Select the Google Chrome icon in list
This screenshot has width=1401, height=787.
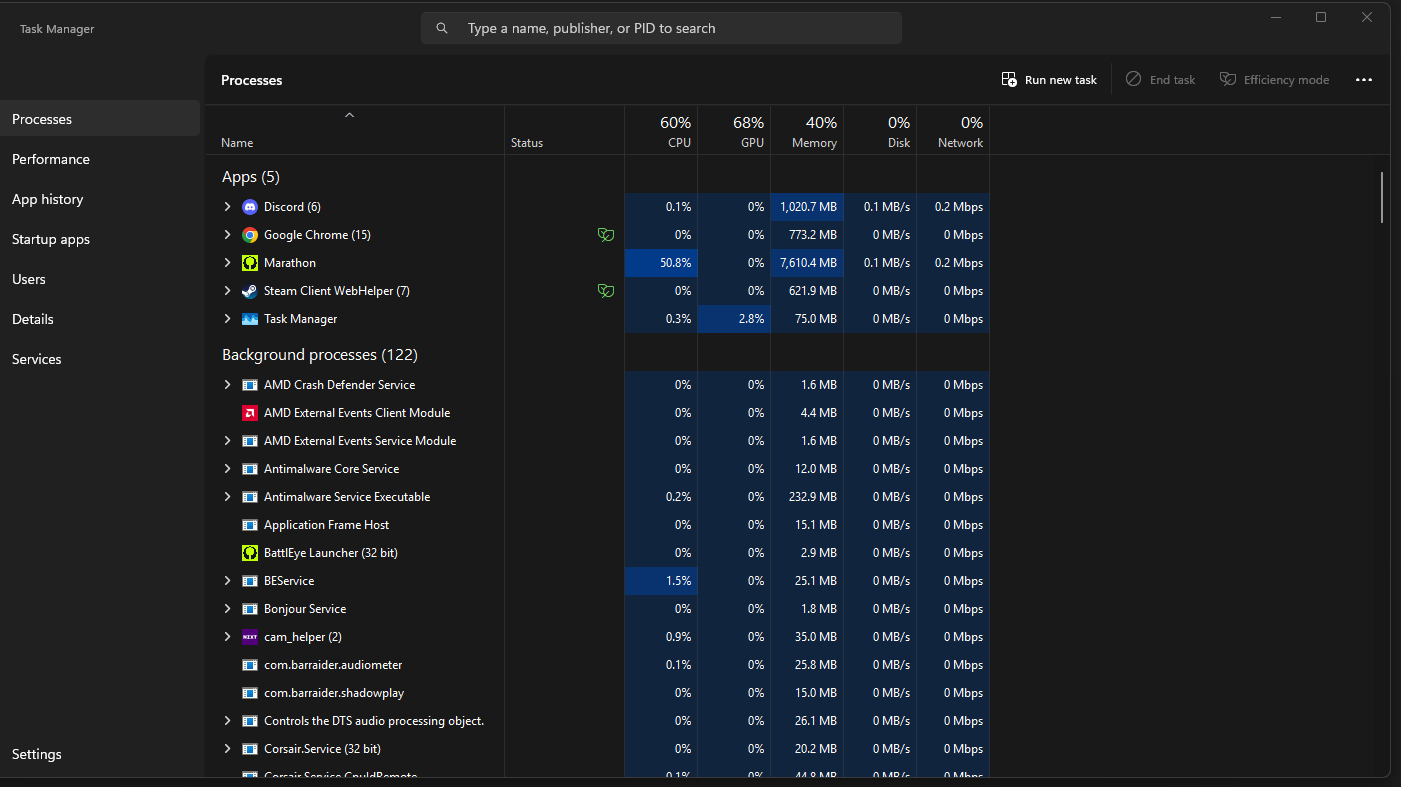250,235
